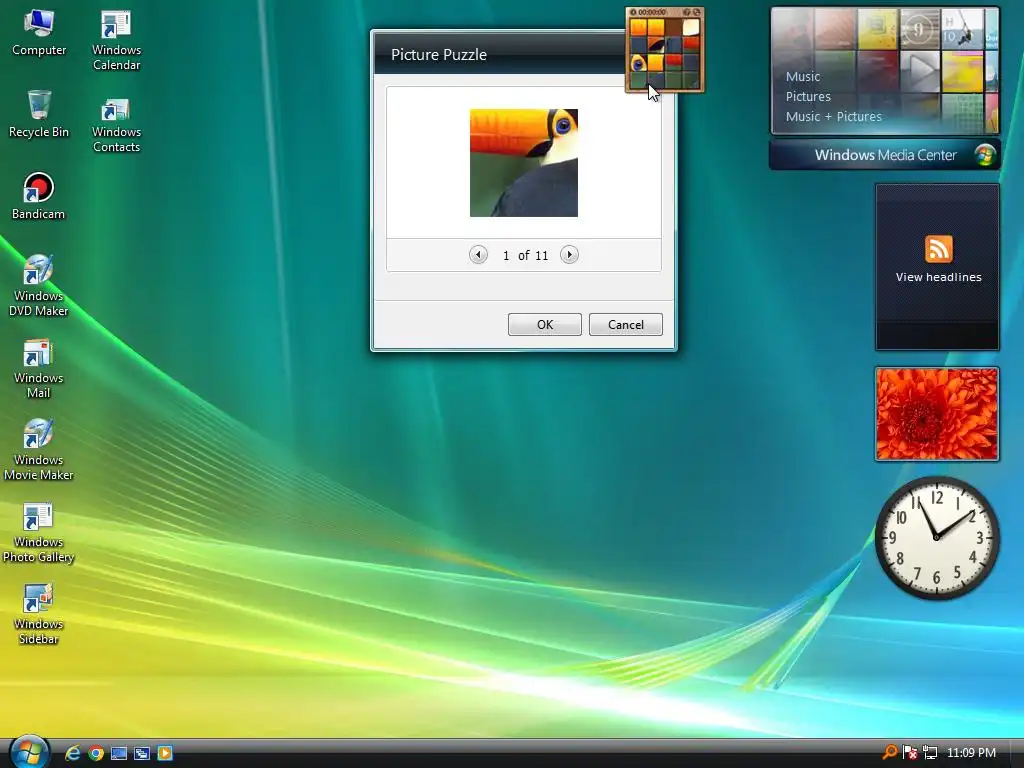The width and height of the screenshot is (1024, 768).
Task: Click the toucan preview picture in the dialog
Action: click(x=524, y=163)
